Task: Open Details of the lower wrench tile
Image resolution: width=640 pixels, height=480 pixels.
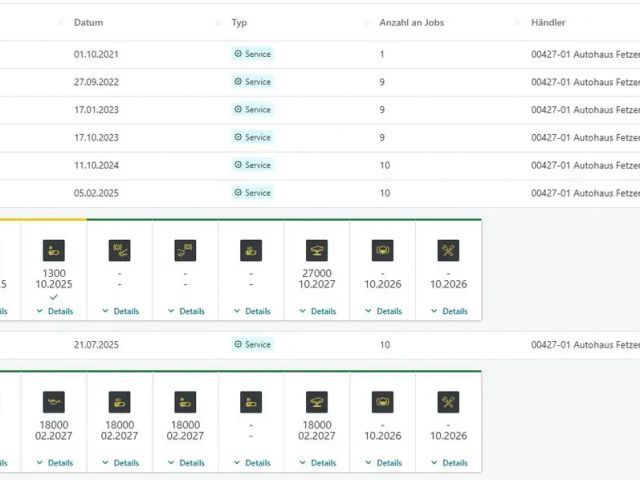Action: tap(448, 463)
